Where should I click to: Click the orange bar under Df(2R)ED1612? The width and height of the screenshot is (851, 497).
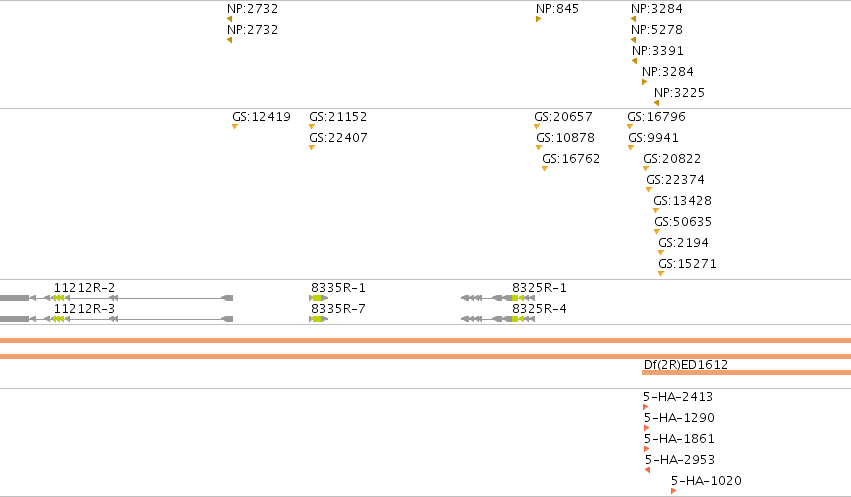coord(746,373)
